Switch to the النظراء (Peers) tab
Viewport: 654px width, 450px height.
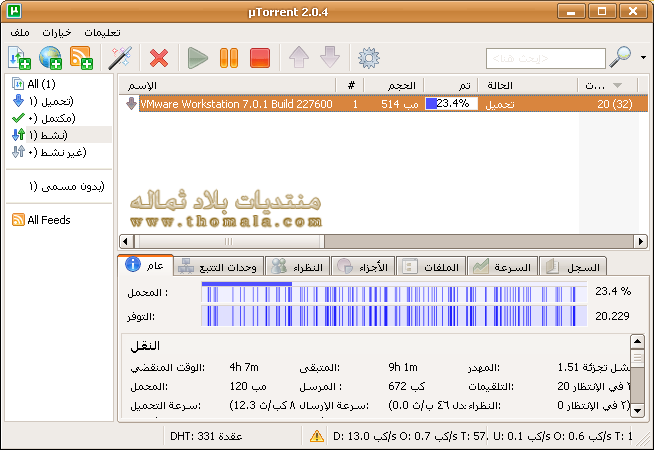tap(297, 266)
